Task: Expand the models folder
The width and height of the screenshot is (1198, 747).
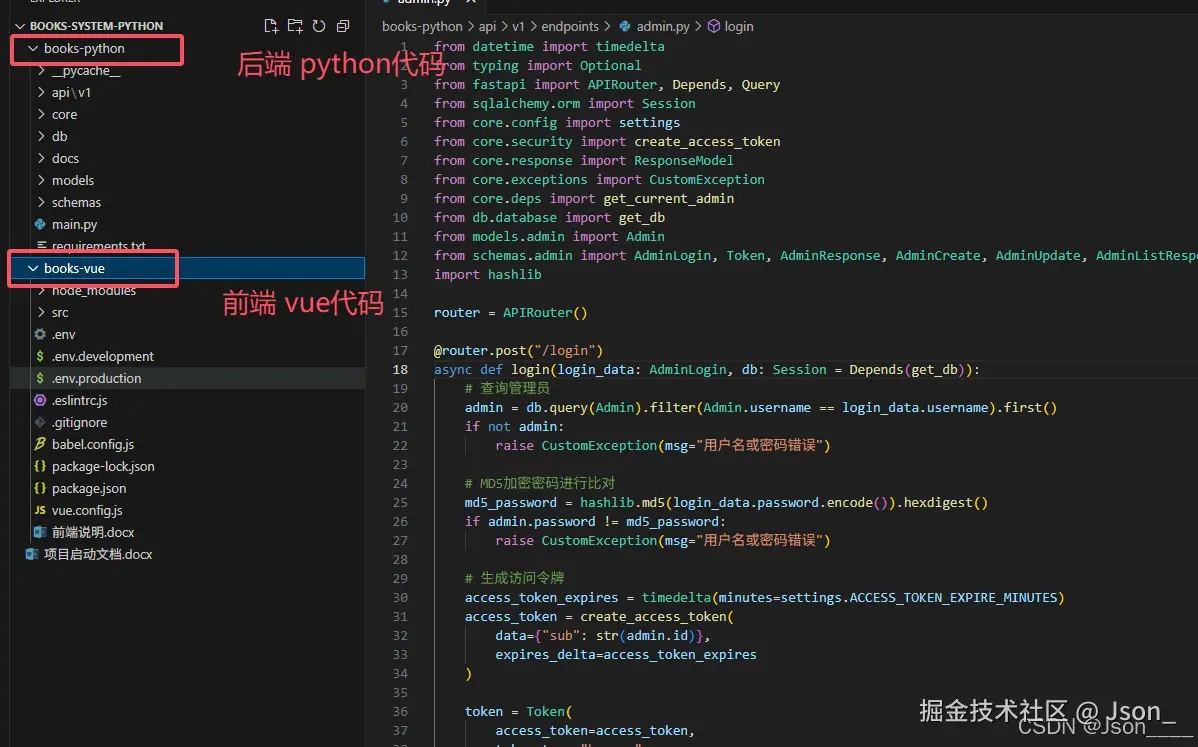Action: (41, 180)
